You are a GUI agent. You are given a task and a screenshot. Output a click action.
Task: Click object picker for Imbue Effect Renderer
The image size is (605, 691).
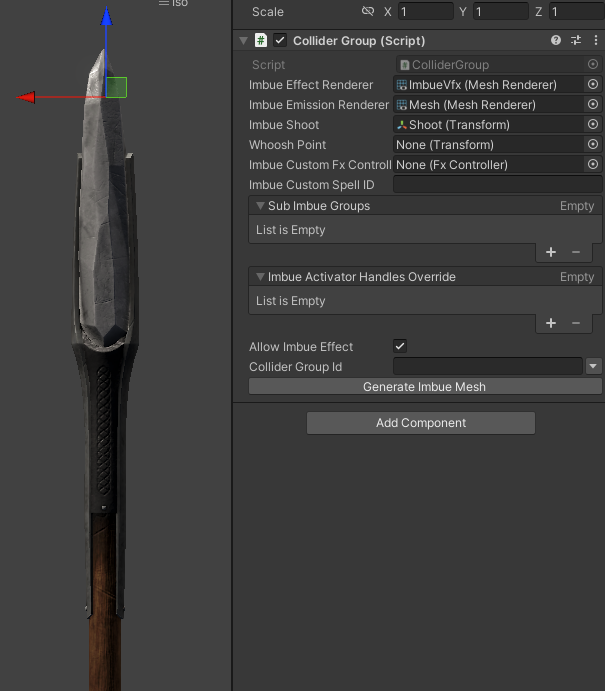[x=593, y=84]
